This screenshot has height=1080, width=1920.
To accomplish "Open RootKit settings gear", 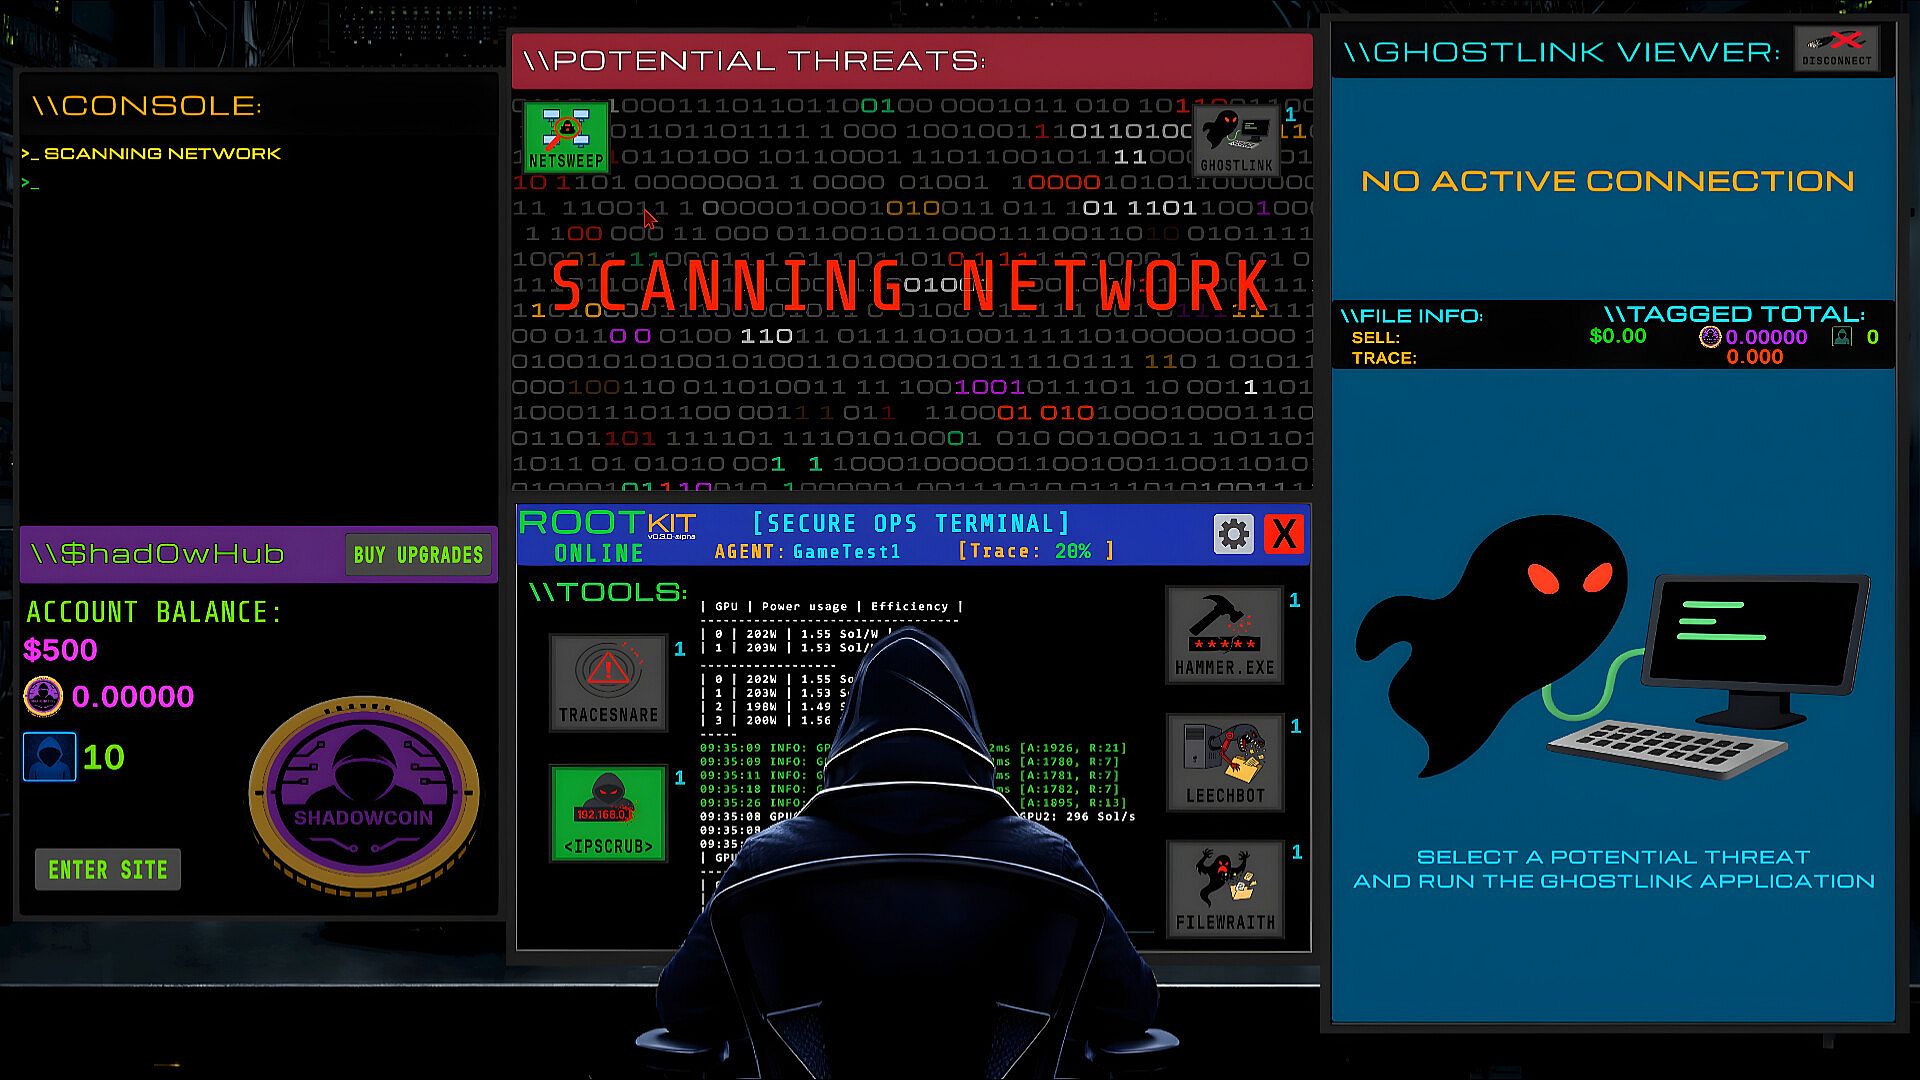I will (1233, 534).
